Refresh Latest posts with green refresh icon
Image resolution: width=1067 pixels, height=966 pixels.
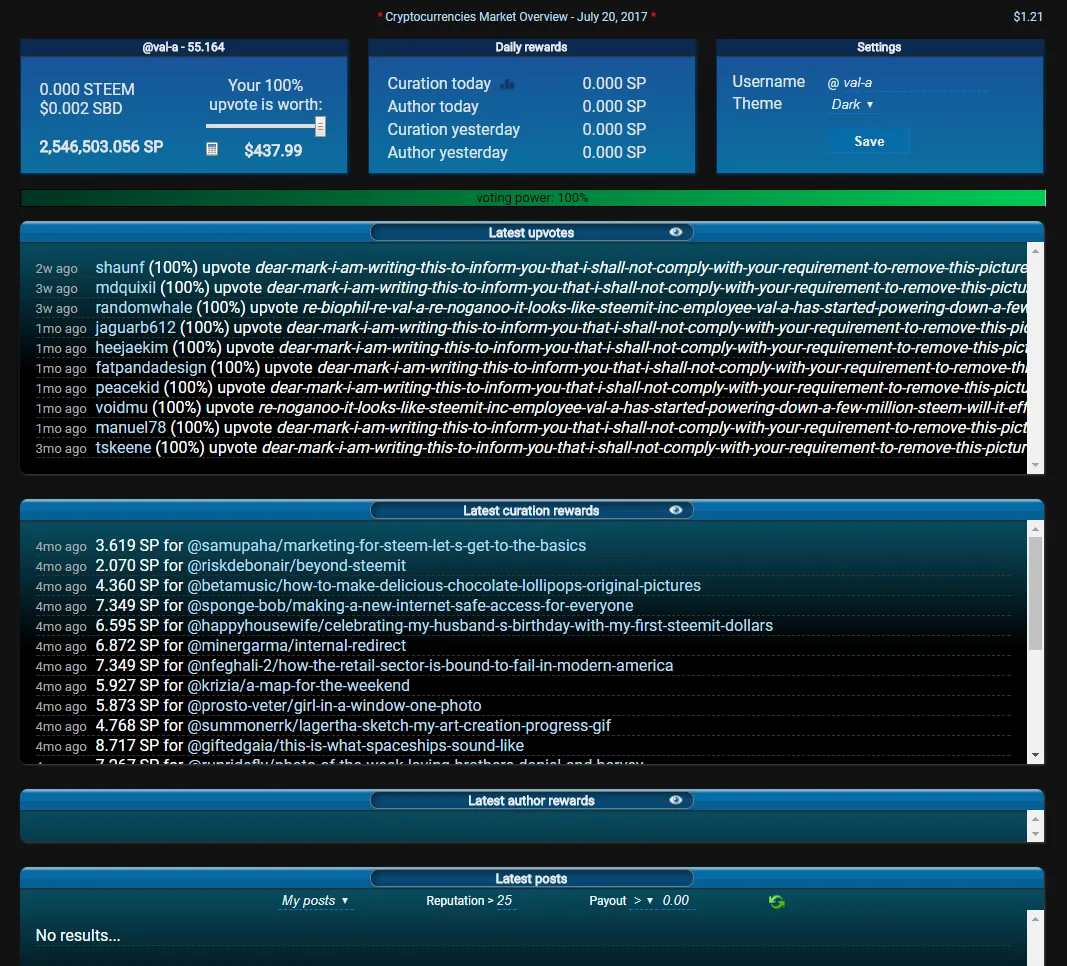click(x=776, y=901)
